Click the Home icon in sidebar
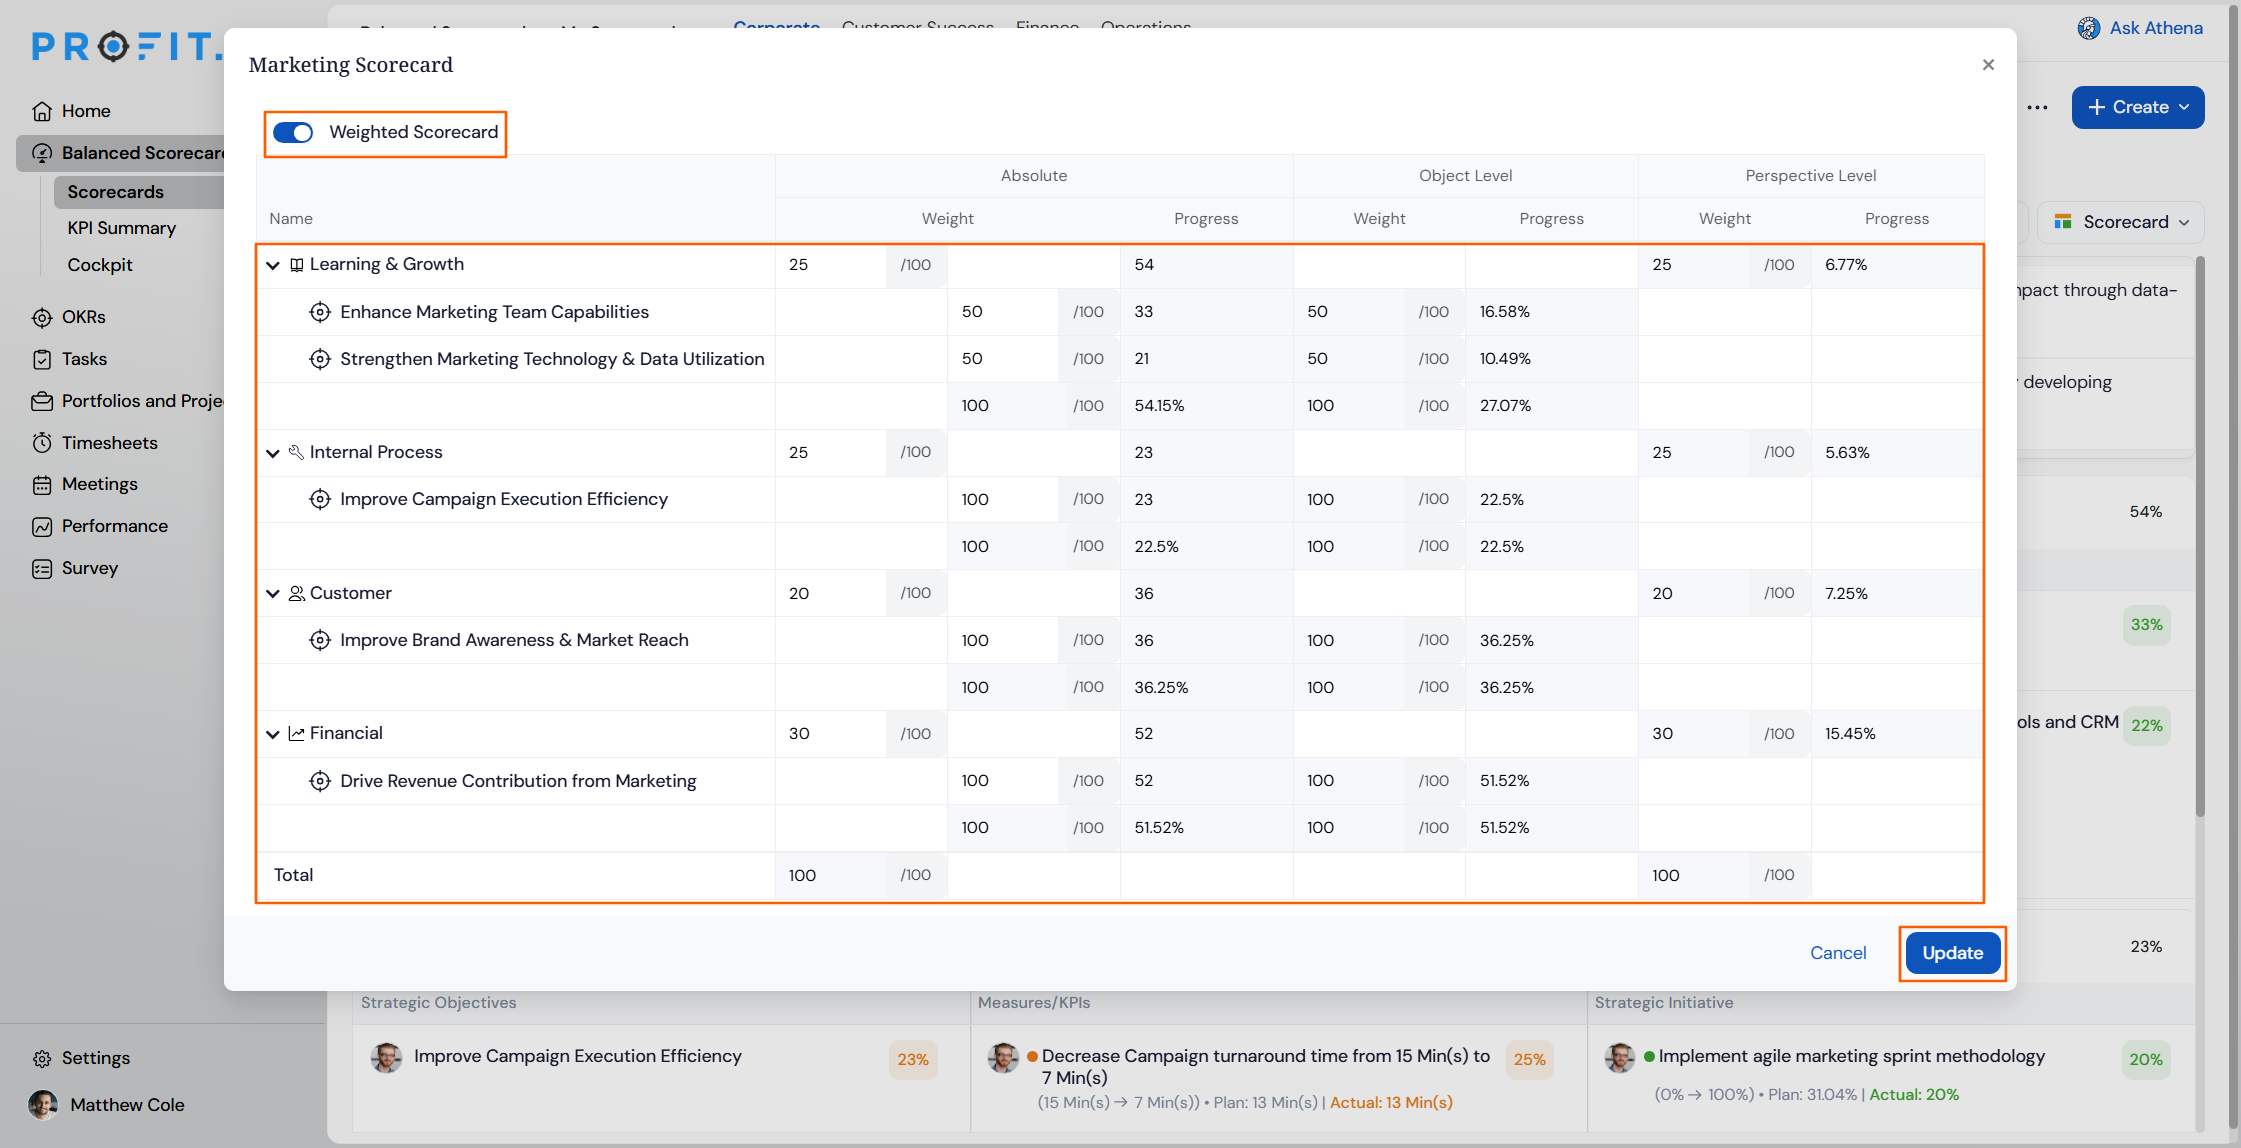This screenshot has height=1148, width=2241. [x=41, y=111]
